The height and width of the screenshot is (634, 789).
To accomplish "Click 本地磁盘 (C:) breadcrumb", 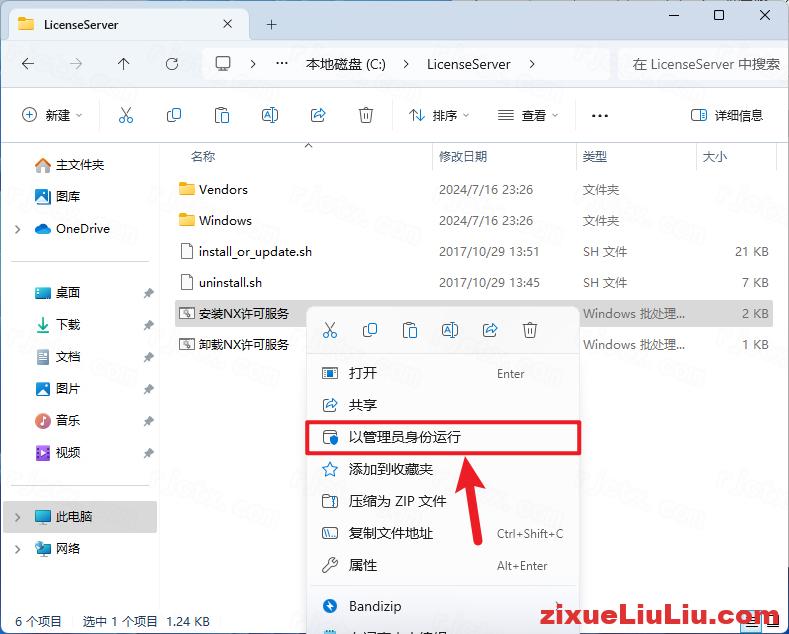I will (x=346, y=64).
